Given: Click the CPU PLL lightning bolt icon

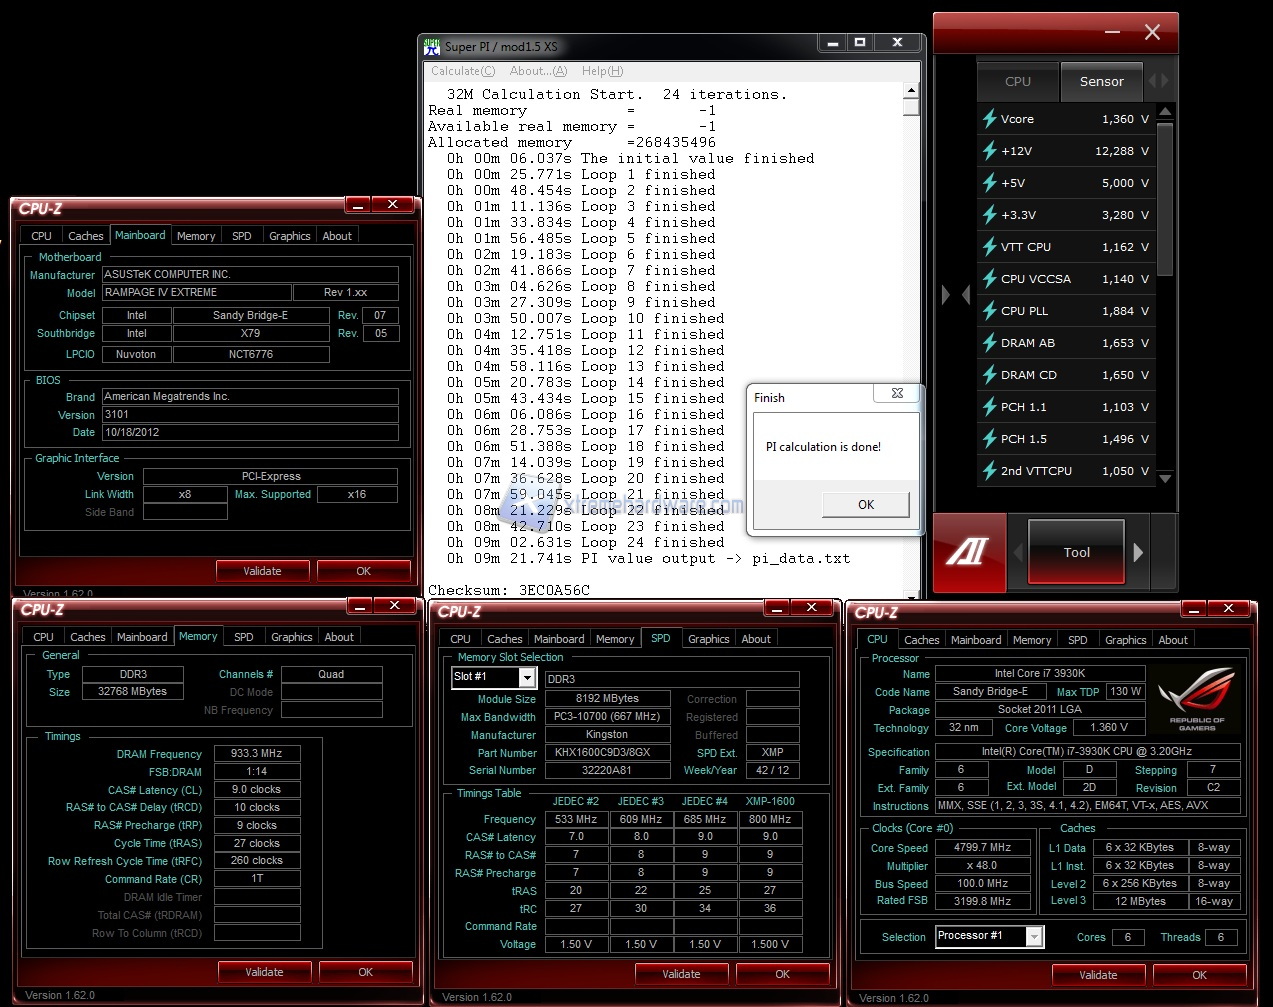Looking at the screenshot, I should (989, 311).
